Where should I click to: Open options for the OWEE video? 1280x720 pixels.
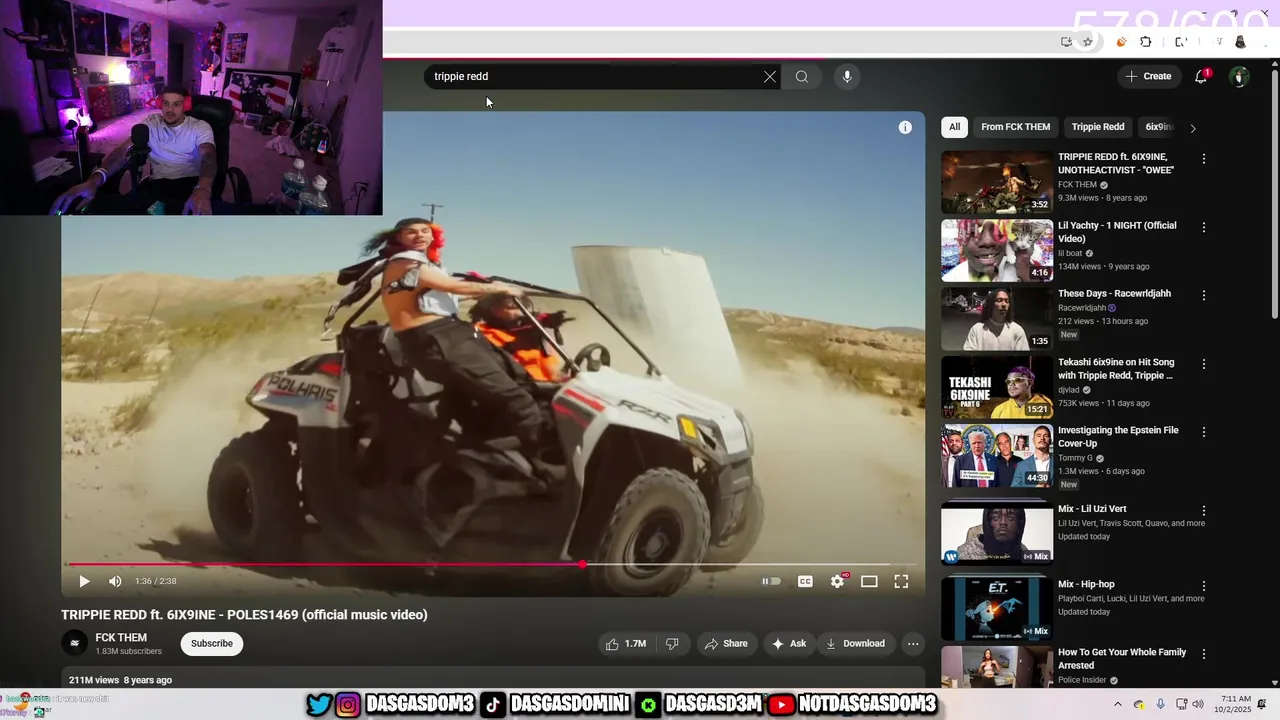click(x=1204, y=159)
